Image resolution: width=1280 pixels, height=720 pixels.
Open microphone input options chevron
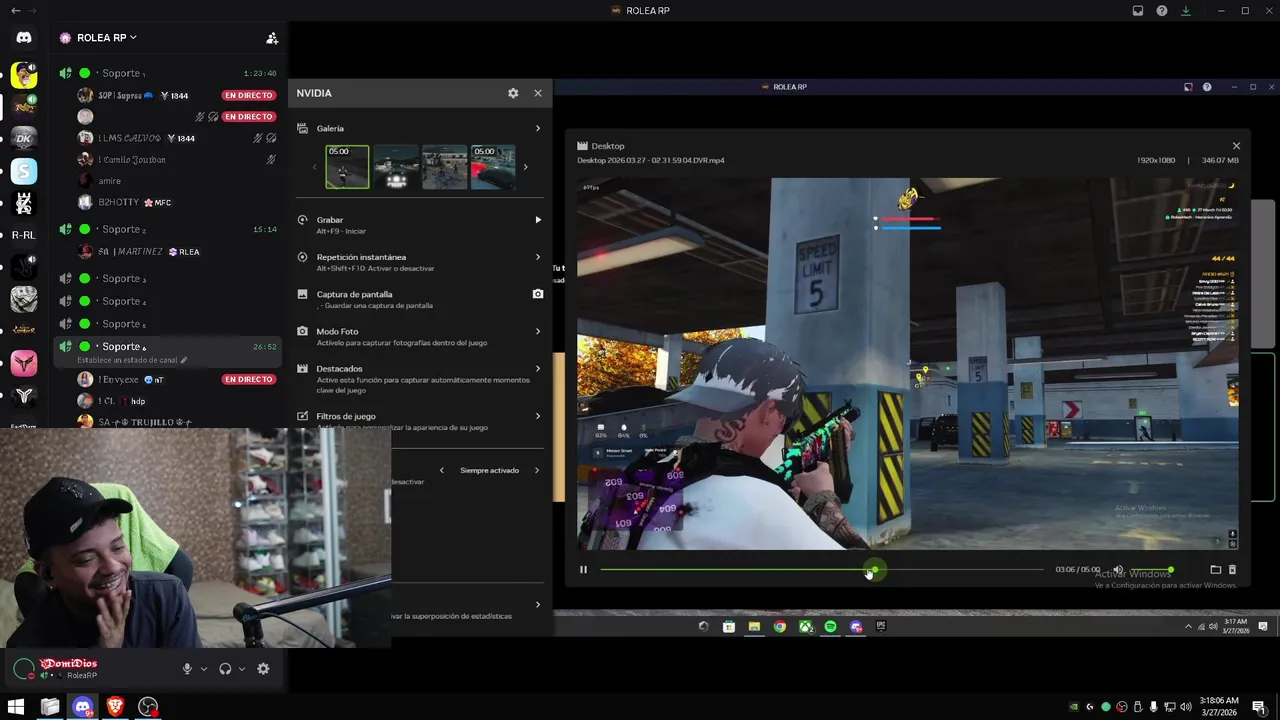click(x=204, y=669)
